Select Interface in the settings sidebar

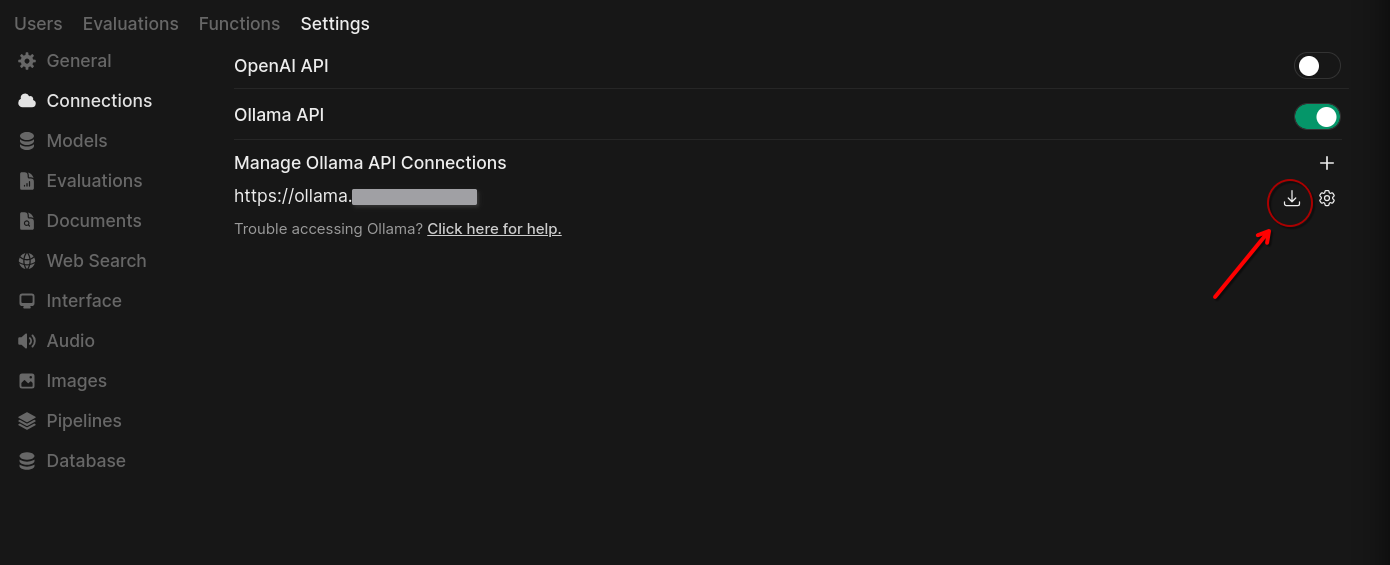tap(84, 301)
